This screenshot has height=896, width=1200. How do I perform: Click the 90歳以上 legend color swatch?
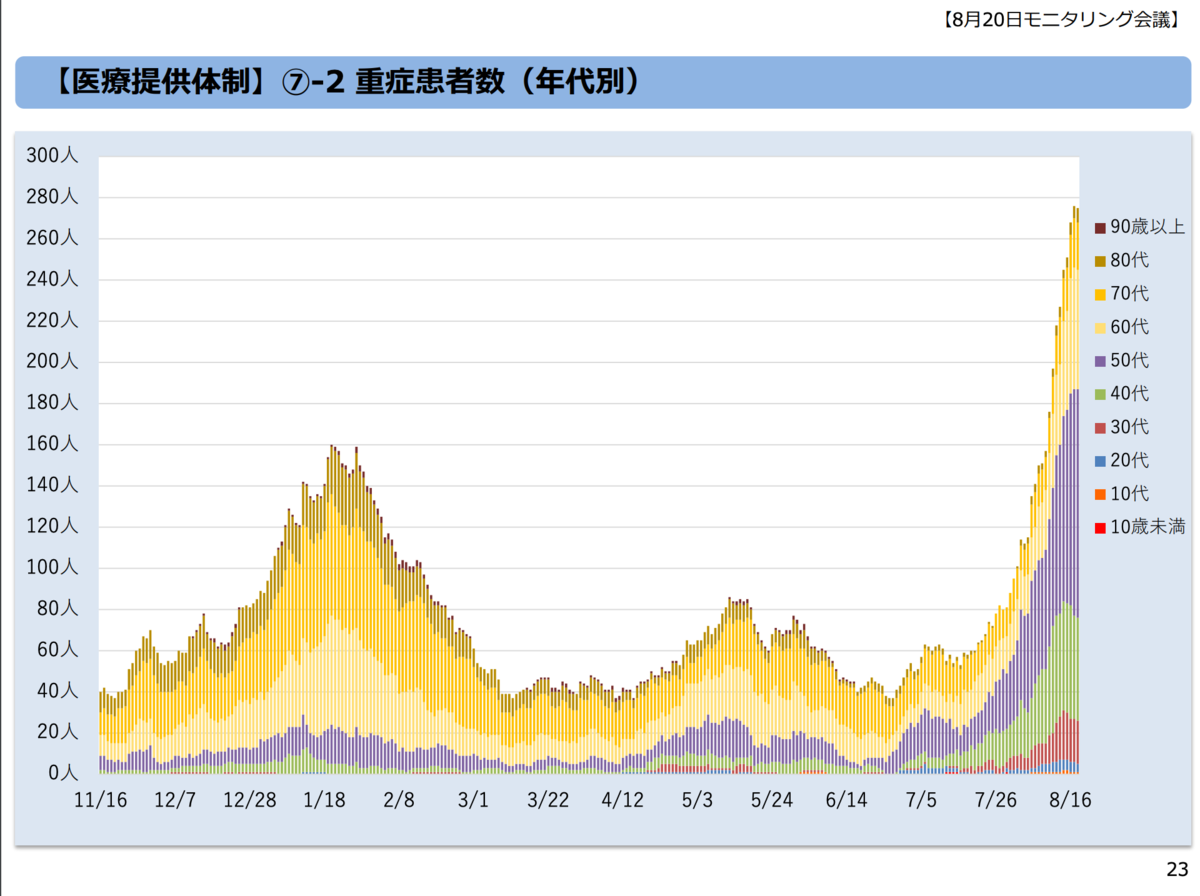1100,228
